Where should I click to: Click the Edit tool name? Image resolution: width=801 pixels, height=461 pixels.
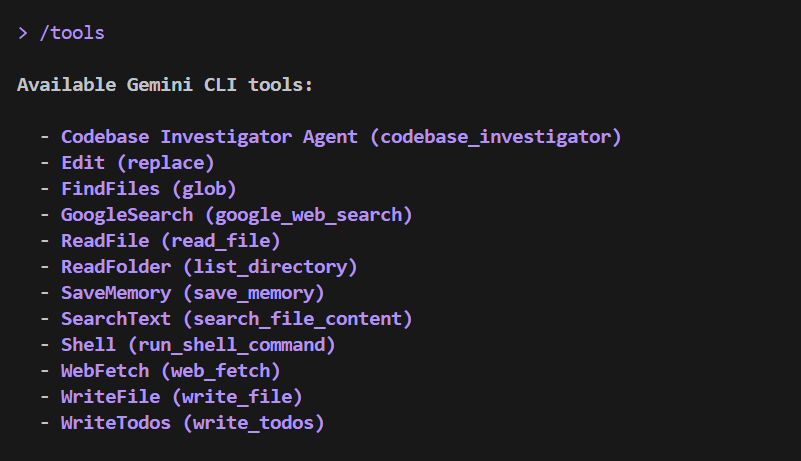coord(83,163)
